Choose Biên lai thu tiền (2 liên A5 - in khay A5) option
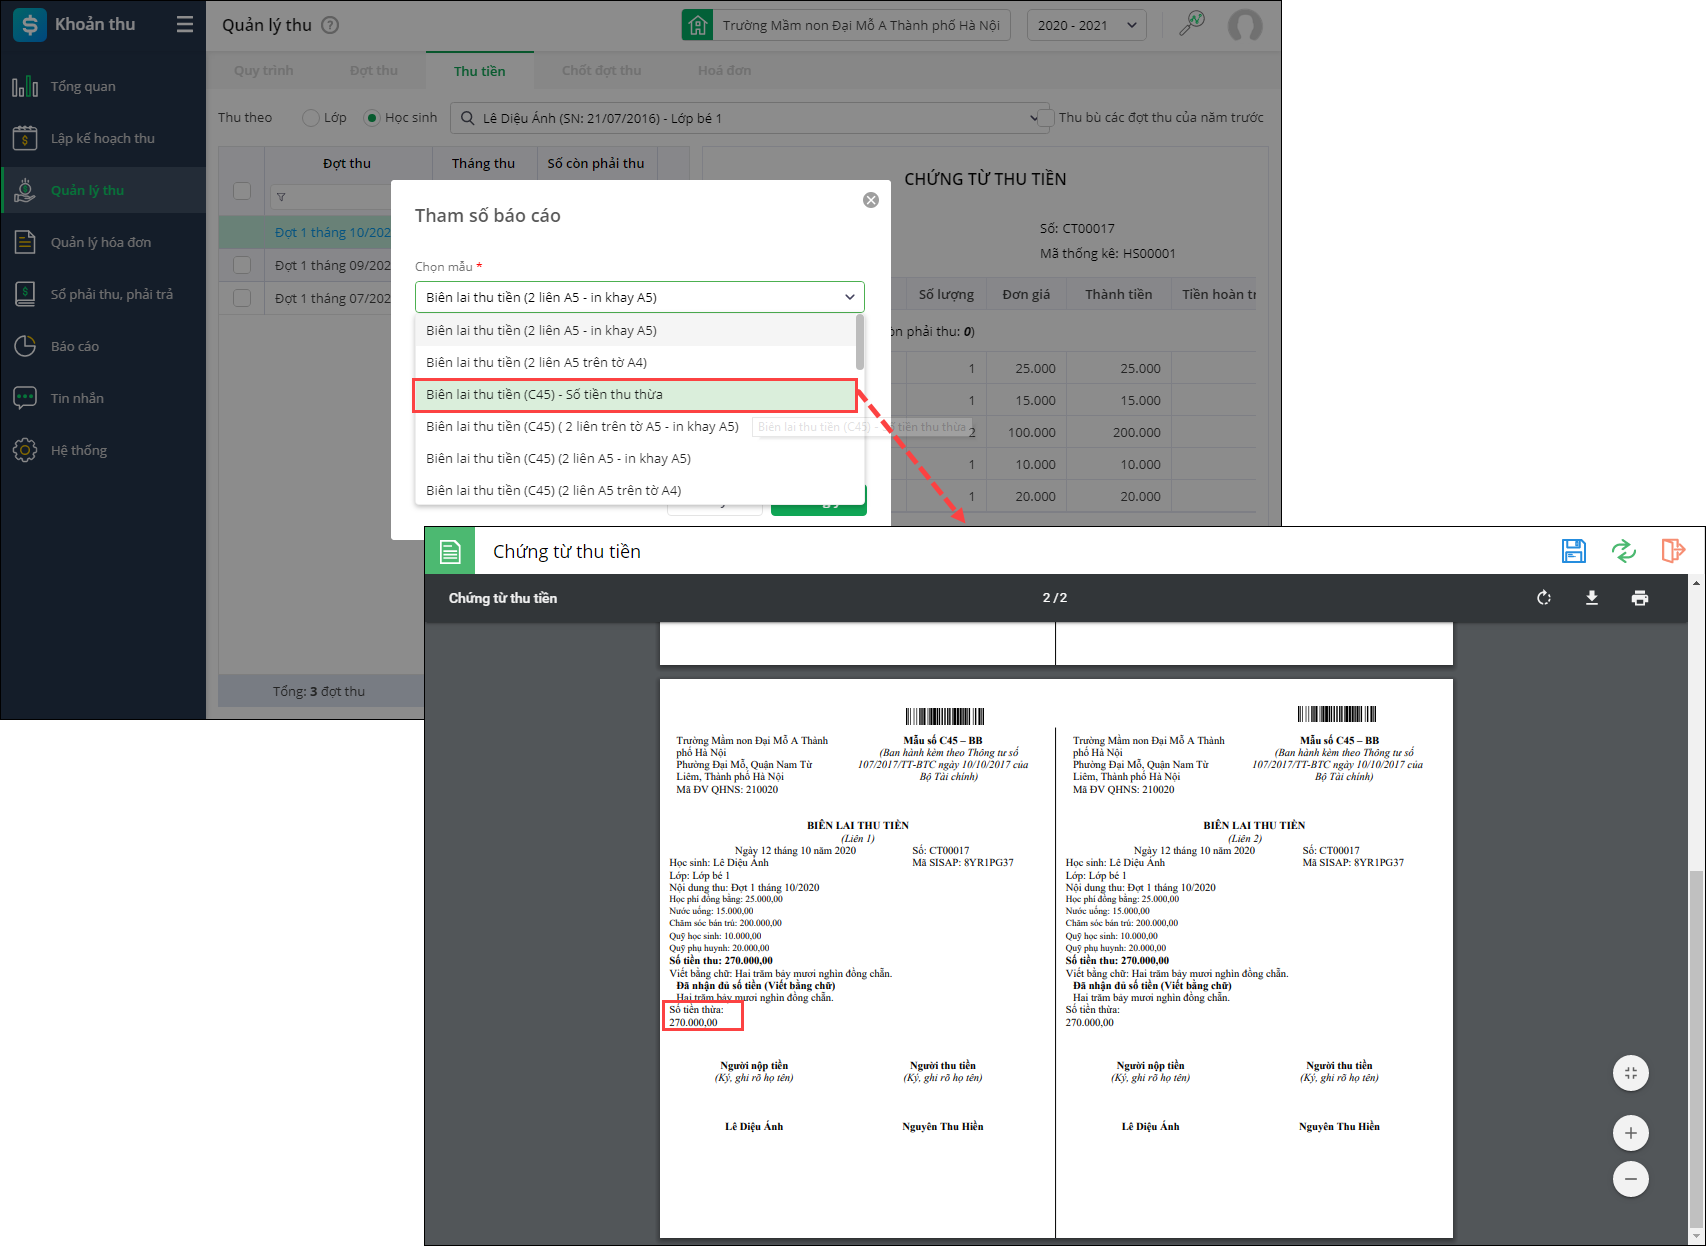Screen dimensions: 1706x1246 tap(636, 330)
